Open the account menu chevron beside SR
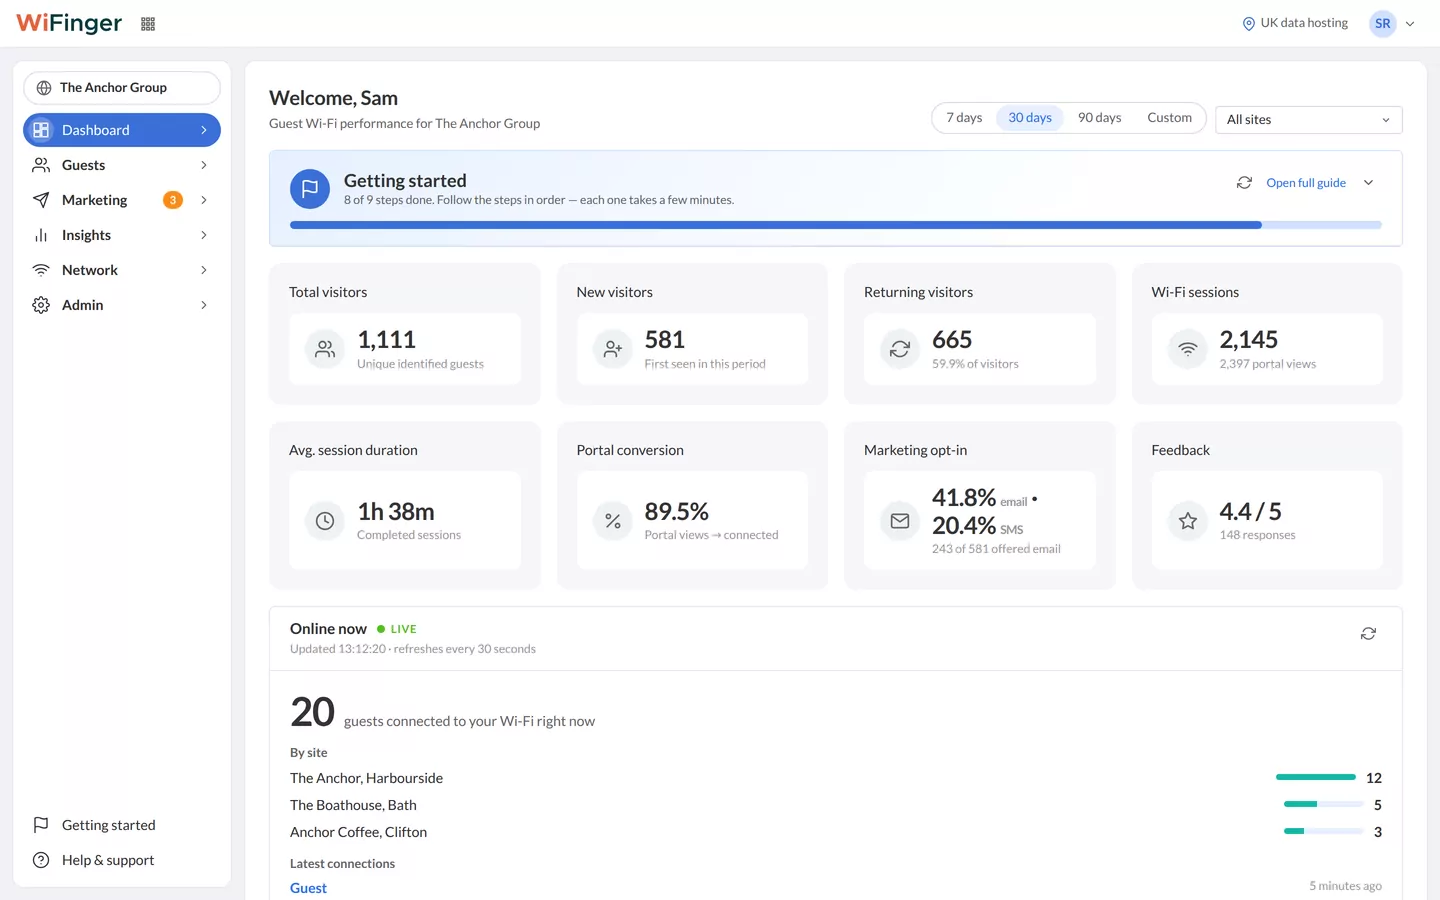1440x900 pixels. [x=1410, y=24]
